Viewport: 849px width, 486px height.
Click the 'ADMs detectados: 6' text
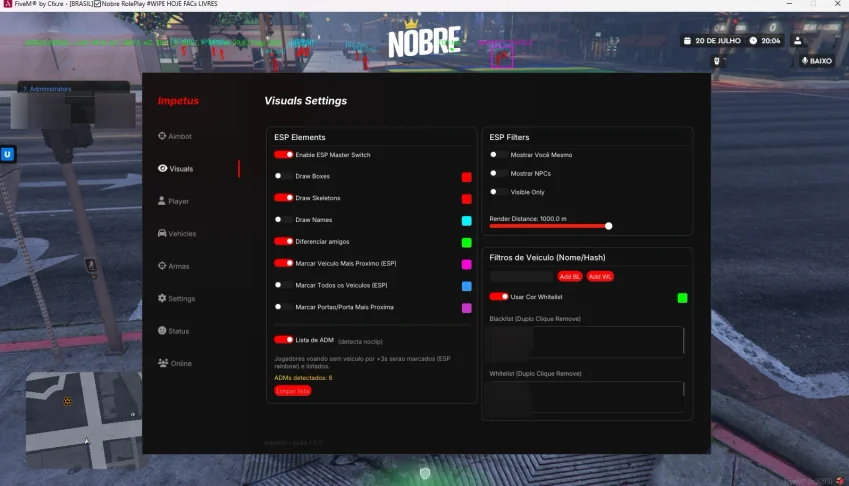[x=303, y=378]
